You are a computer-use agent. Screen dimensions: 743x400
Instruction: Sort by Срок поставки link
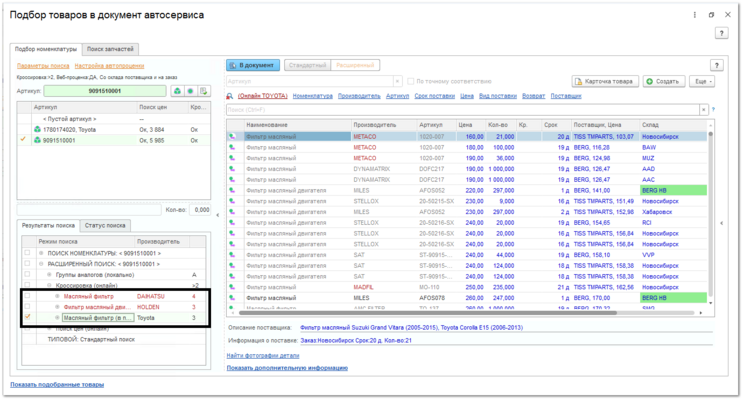point(435,96)
